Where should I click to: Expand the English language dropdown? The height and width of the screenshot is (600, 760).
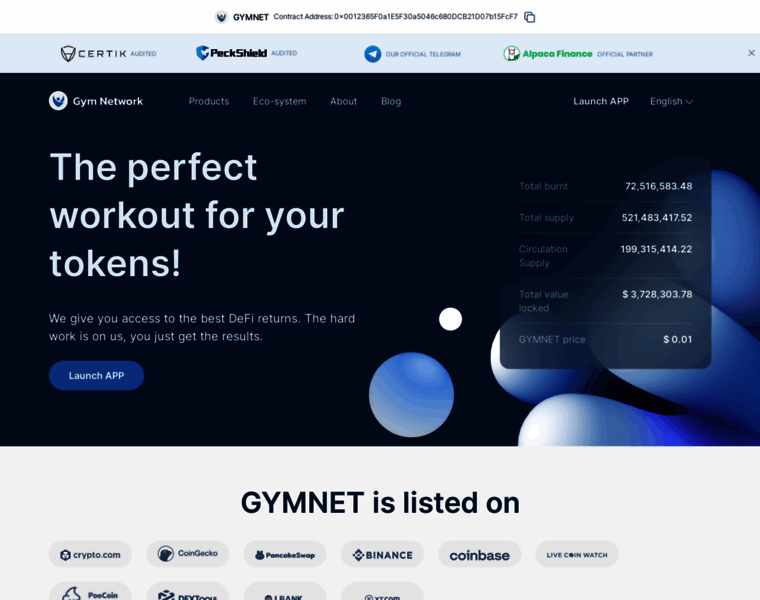point(671,101)
